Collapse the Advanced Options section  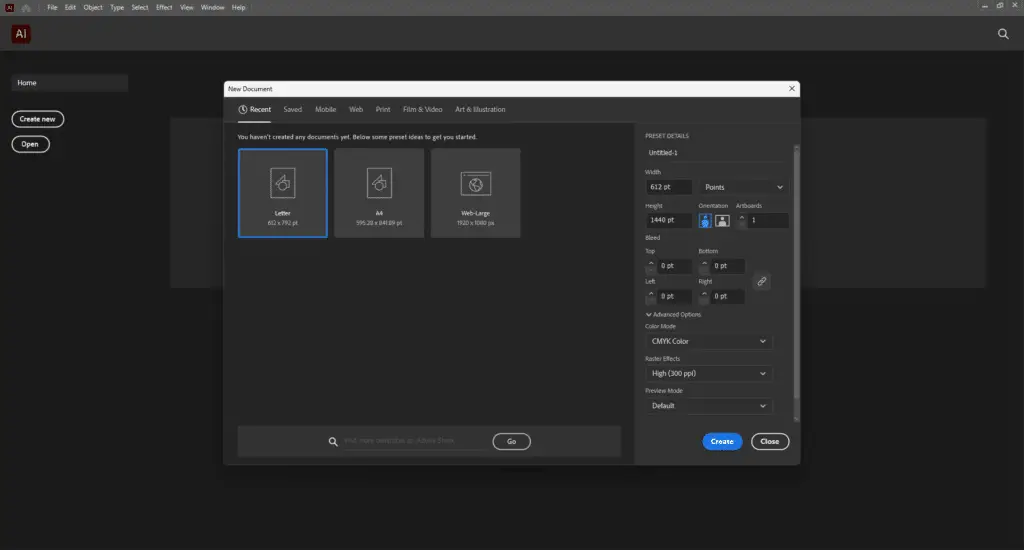(673, 315)
